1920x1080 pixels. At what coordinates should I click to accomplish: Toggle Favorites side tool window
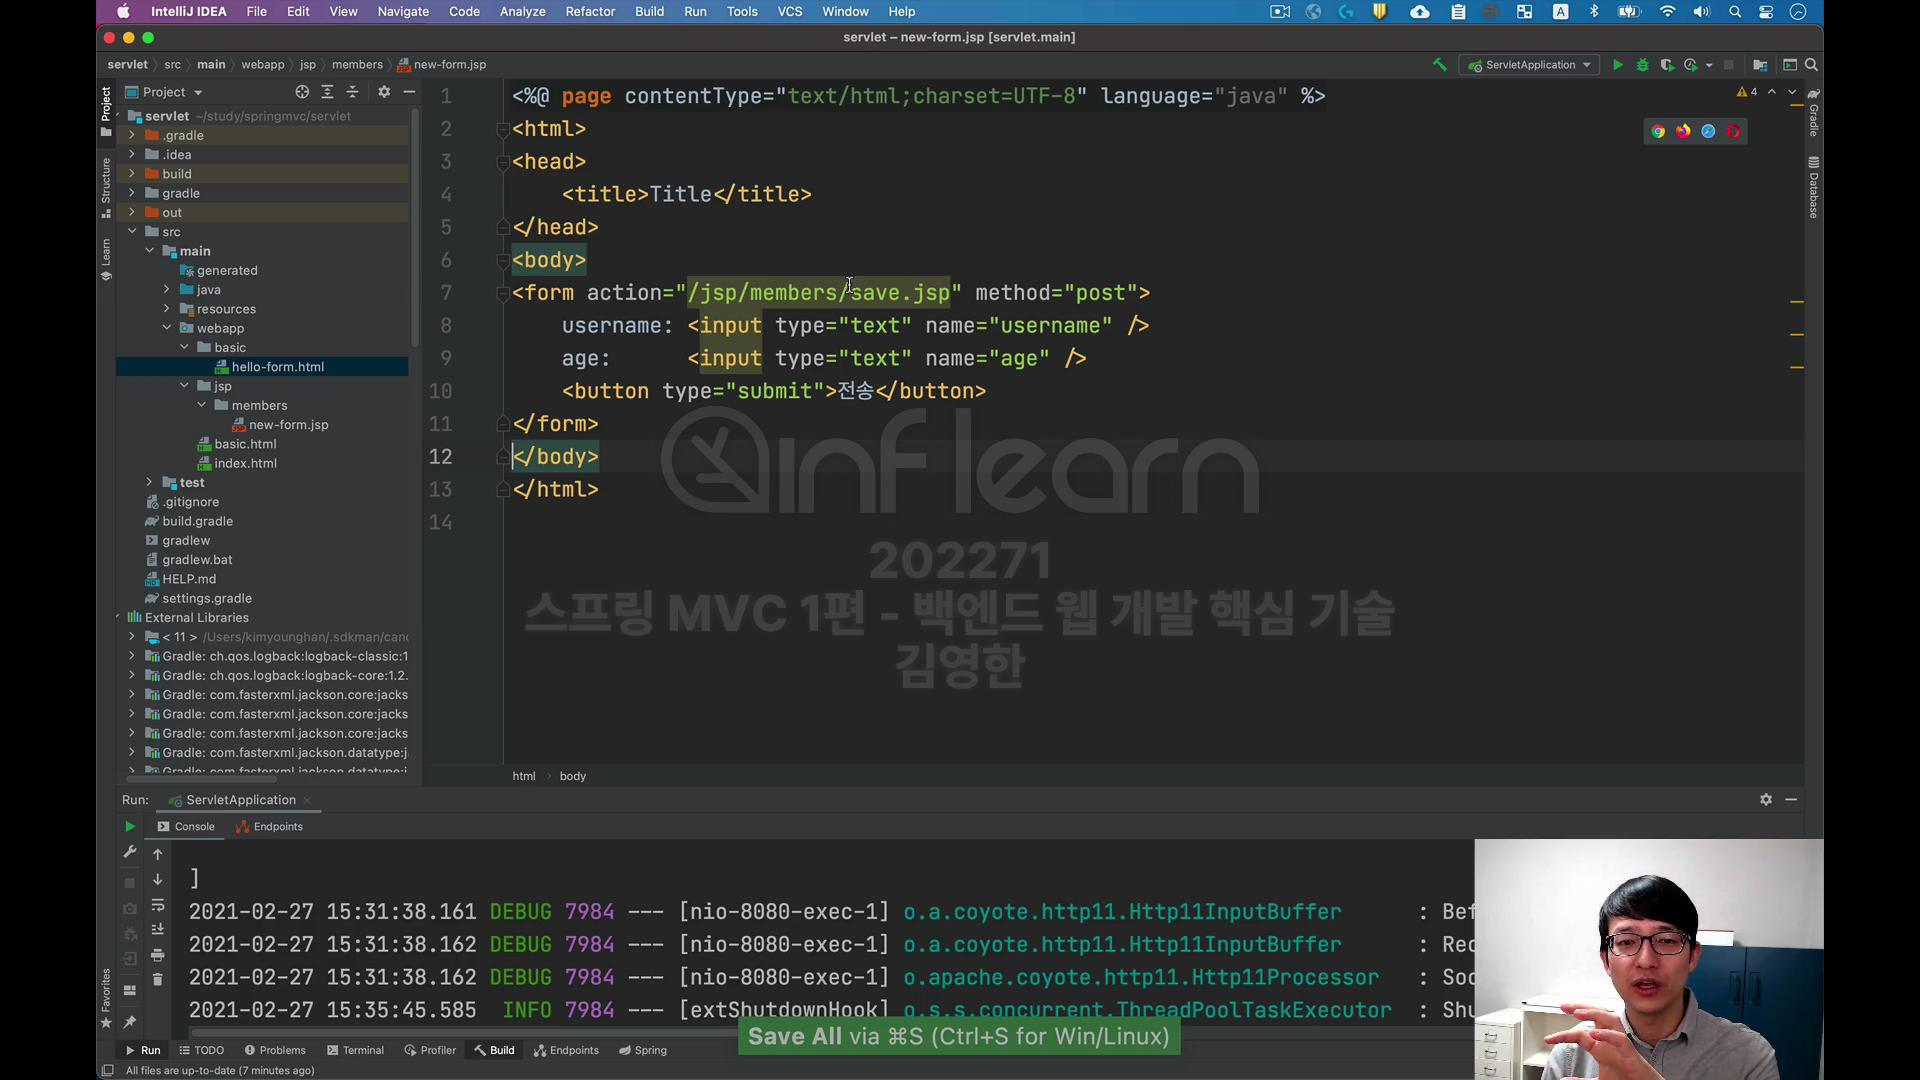click(106, 998)
